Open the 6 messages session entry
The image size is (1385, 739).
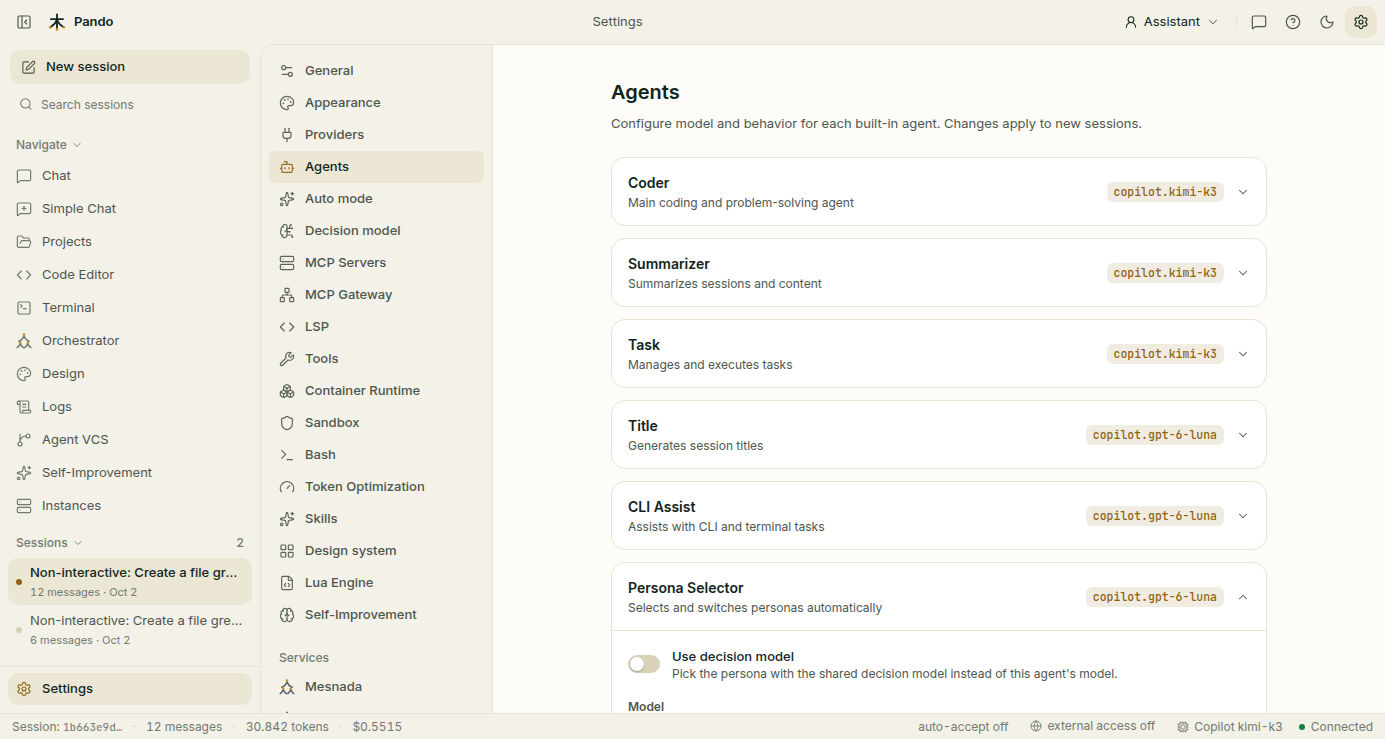(x=130, y=630)
